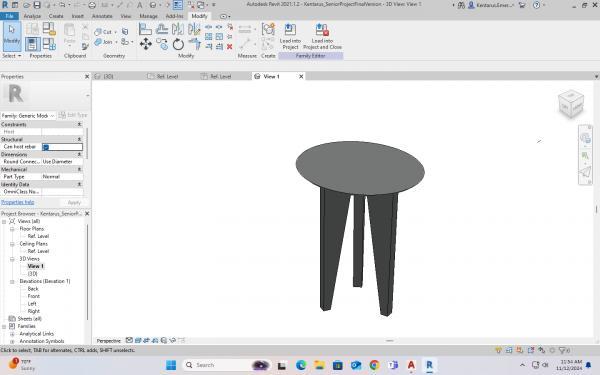Select the Rotate tool
The image size is (600, 375).
click(x=178, y=44)
